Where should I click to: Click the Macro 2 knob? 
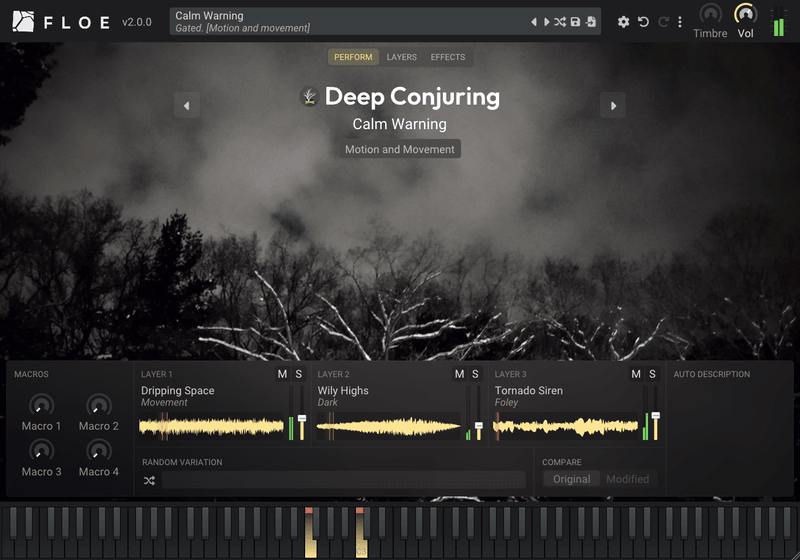tap(99, 405)
